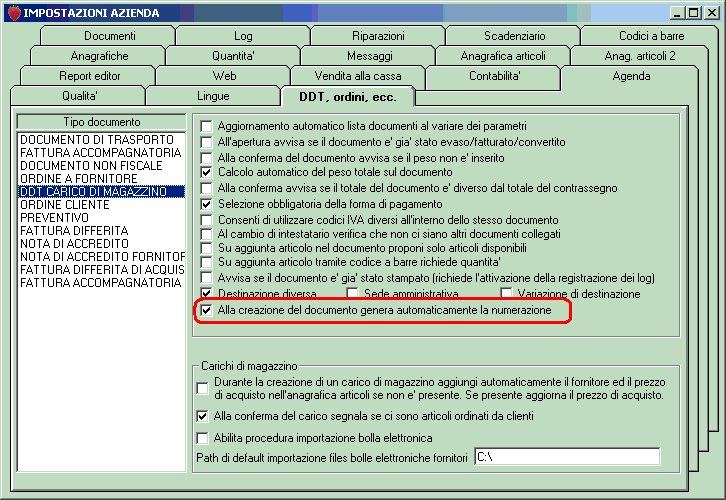The height and width of the screenshot is (500, 726).
Task: Open the Lingue tab
Action: click(x=213, y=95)
